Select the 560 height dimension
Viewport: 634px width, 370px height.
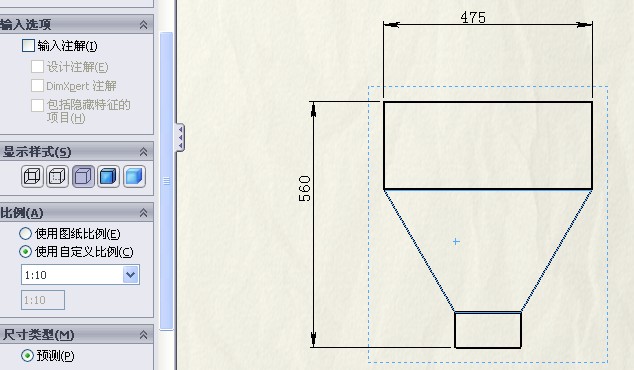tap(304, 188)
